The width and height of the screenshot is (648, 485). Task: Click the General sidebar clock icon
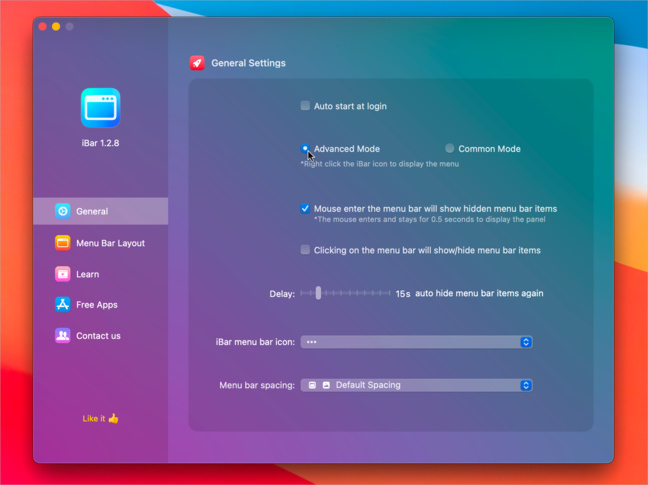[x=62, y=211]
